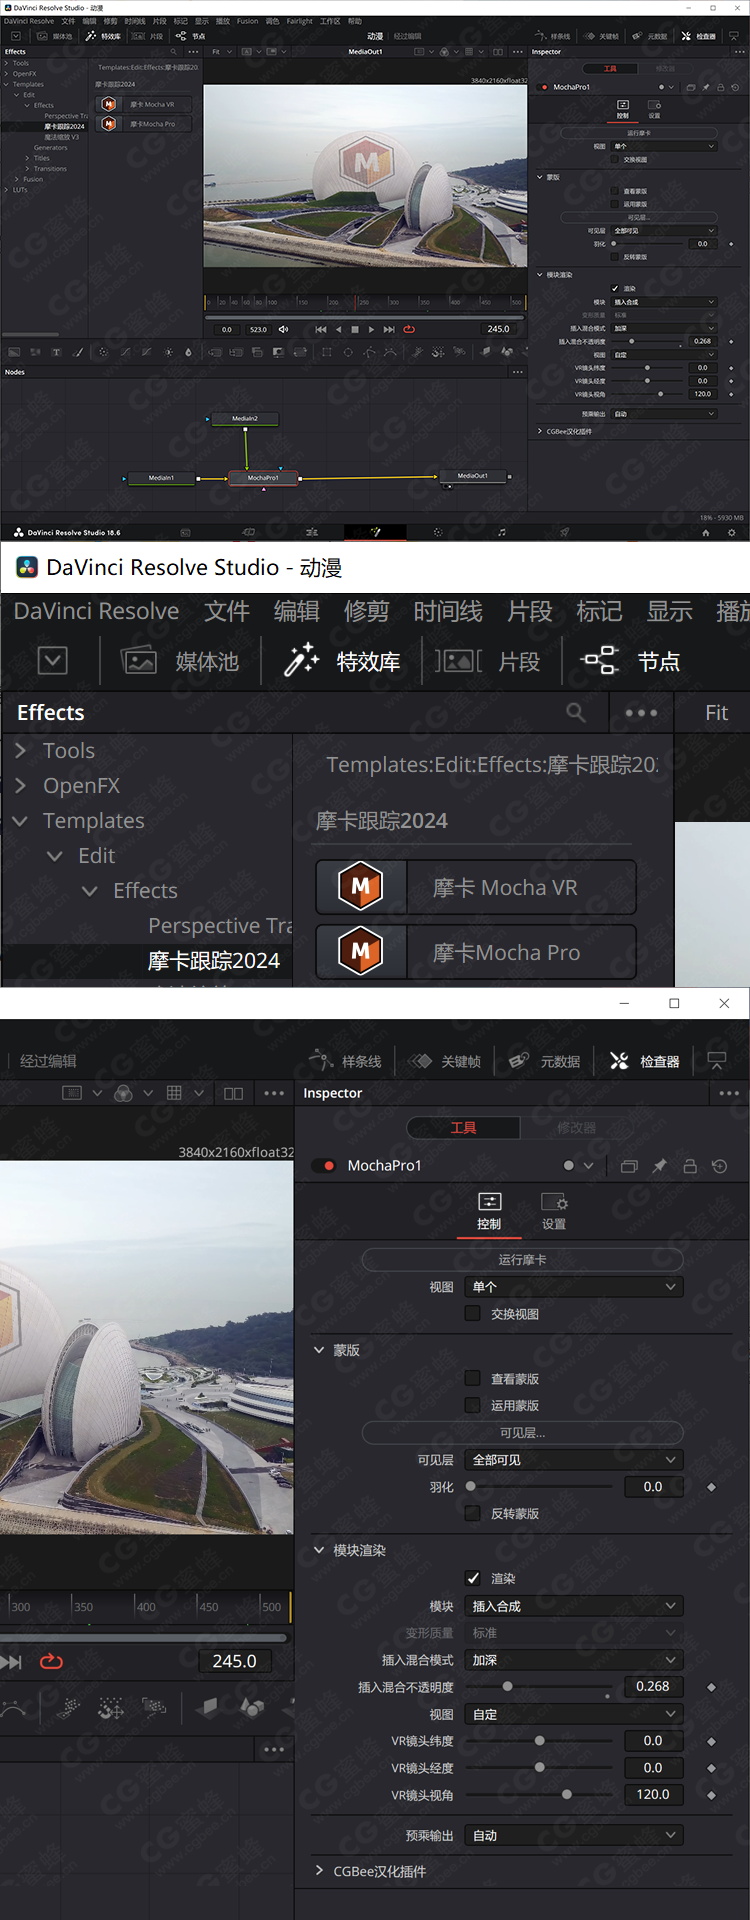Viewport: 750px width, 1920px height.
Task: Expand the OpenFX tree item in enlarged Effects panel
Action: pyautogui.click(x=21, y=785)
